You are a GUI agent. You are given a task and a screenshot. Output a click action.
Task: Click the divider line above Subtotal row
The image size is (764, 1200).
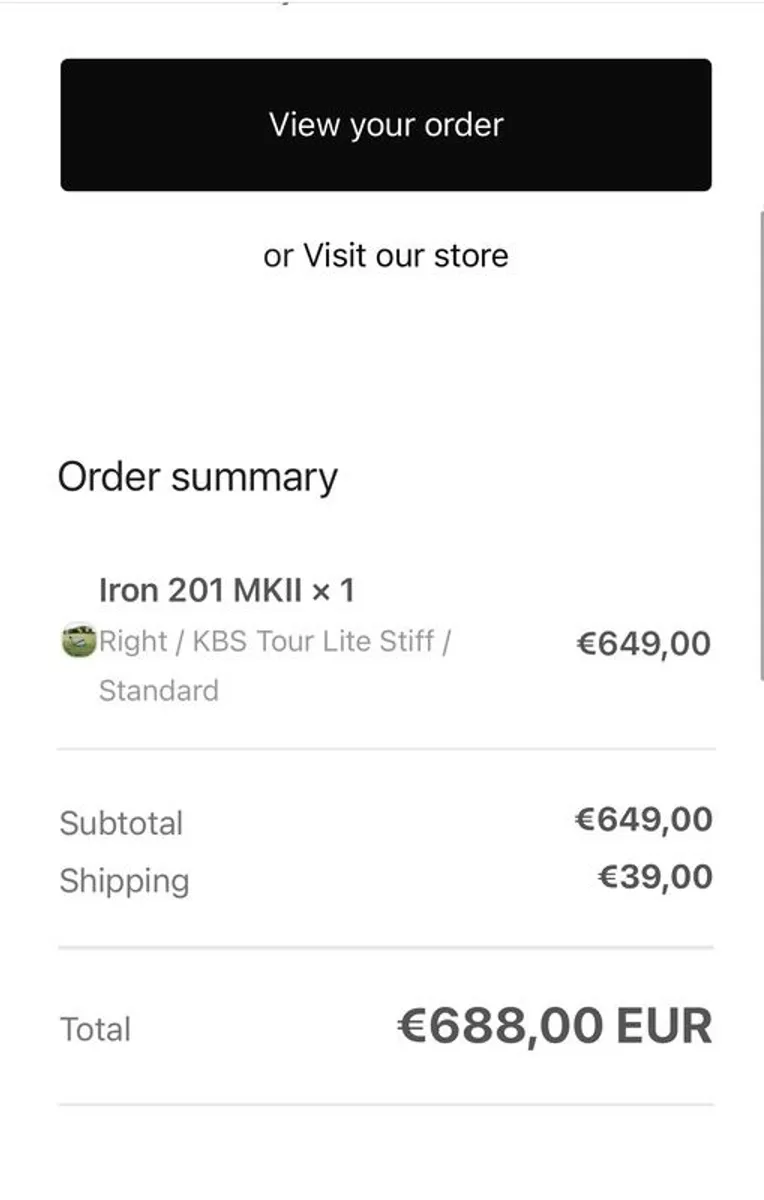pyautogui.click(x=386, y=748)
